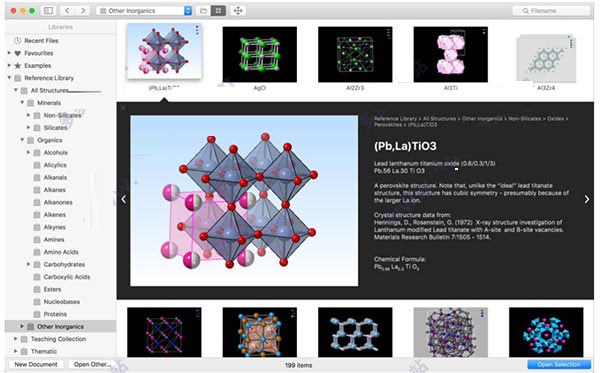Close the preview panel with X

[123, 108]
